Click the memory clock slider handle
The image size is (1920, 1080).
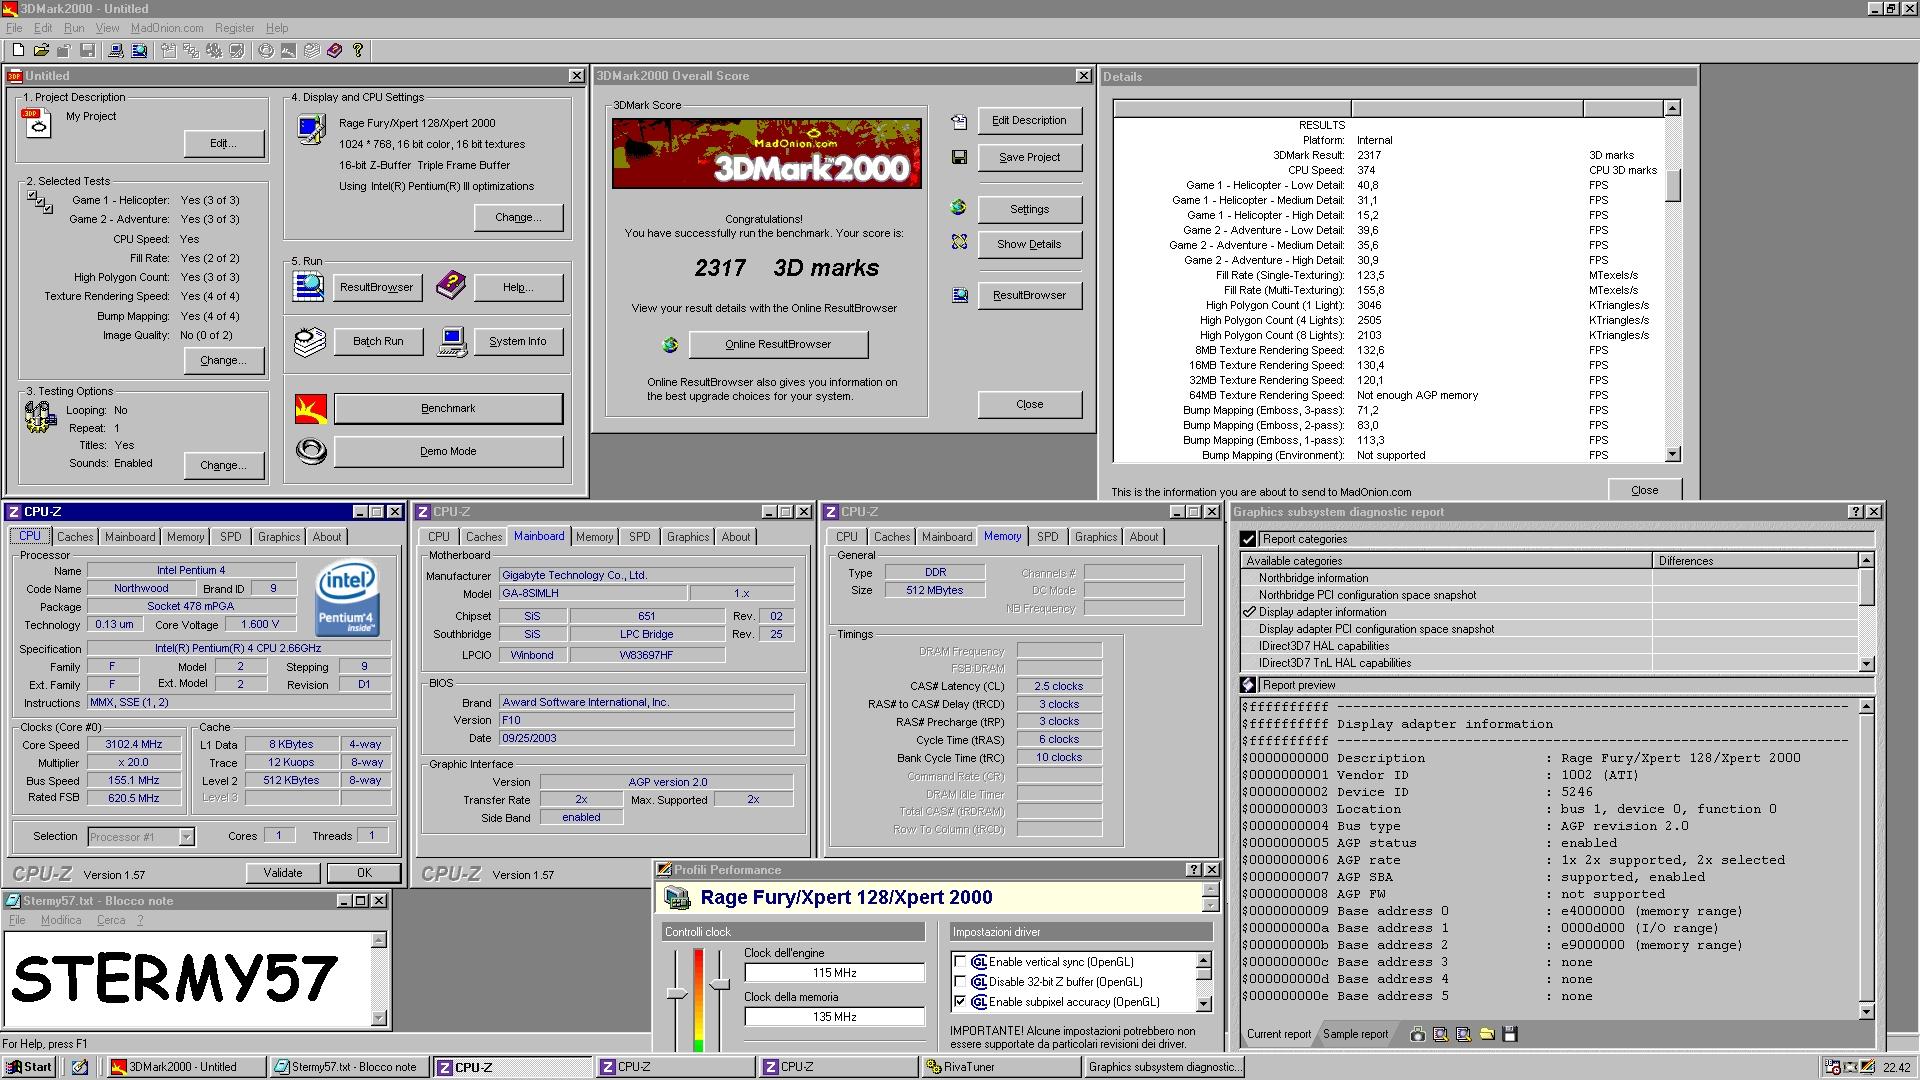coord(719,986)
